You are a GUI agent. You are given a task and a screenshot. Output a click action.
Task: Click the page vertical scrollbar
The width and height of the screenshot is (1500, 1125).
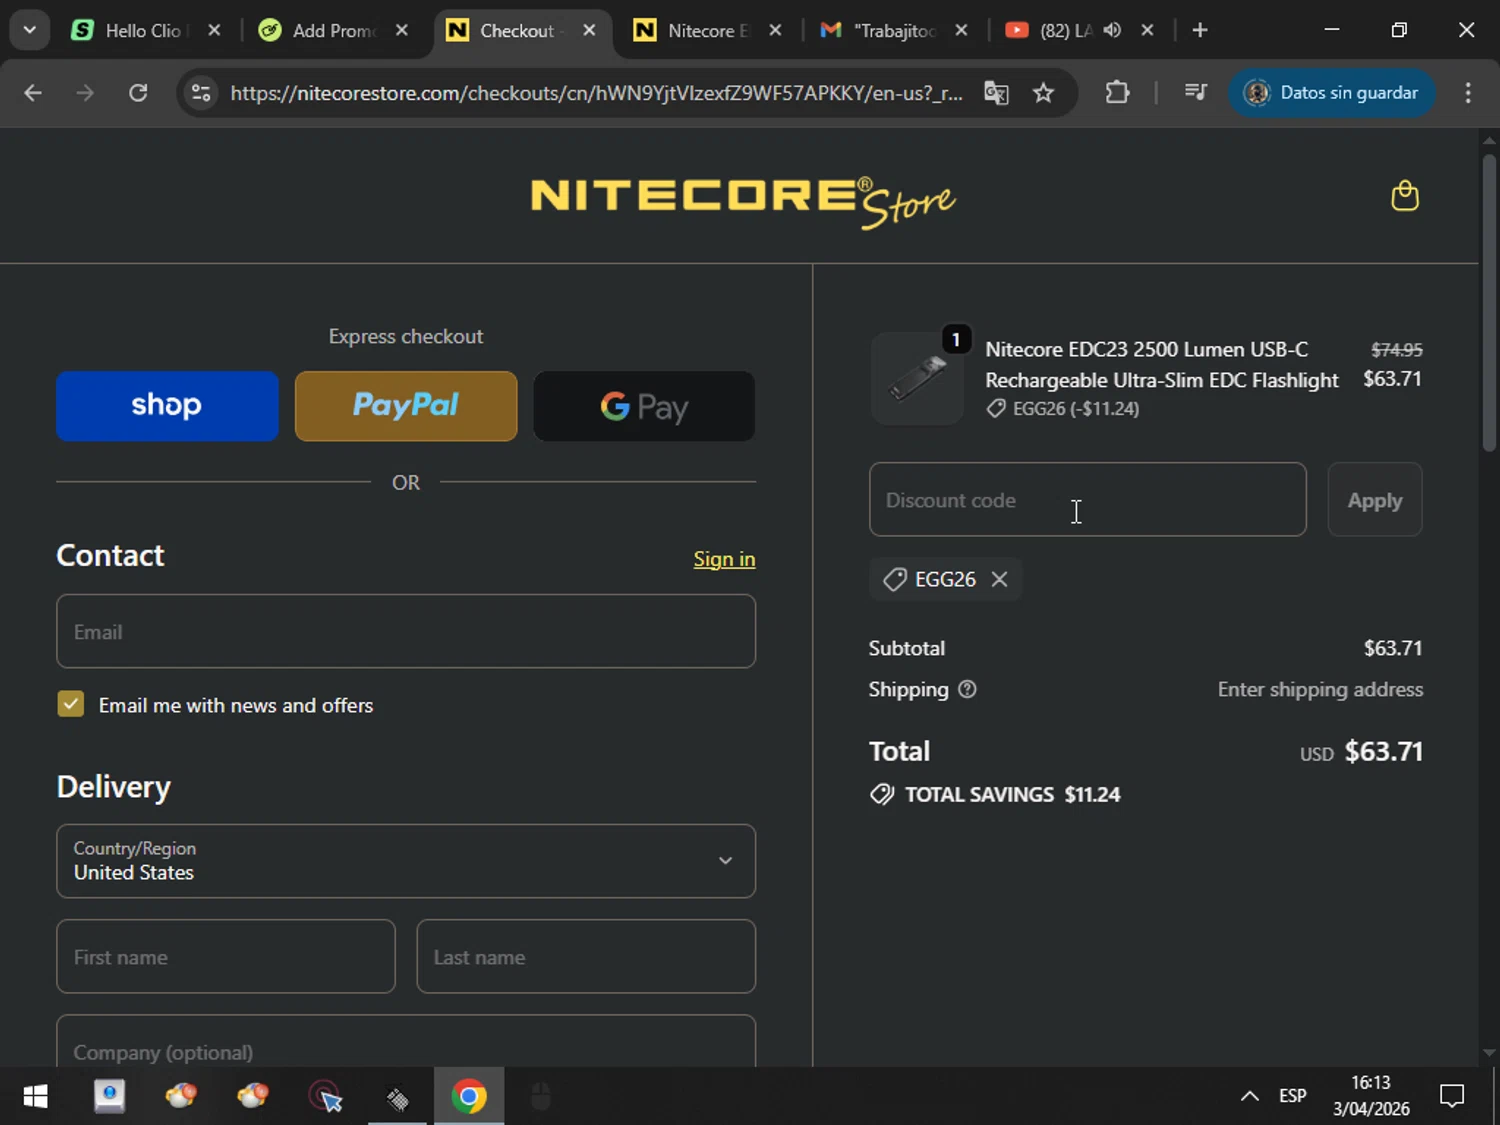coord(1489,302)
